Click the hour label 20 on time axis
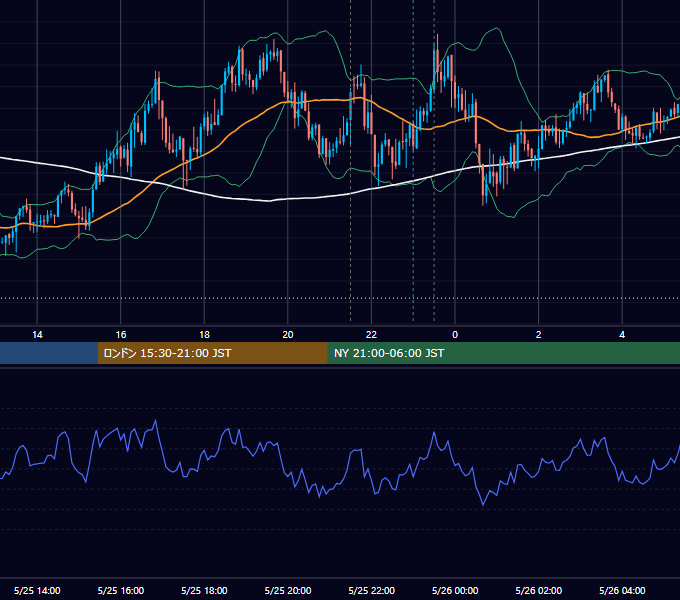The width and height of the screenshot is (680, 600). coord(288,335)
